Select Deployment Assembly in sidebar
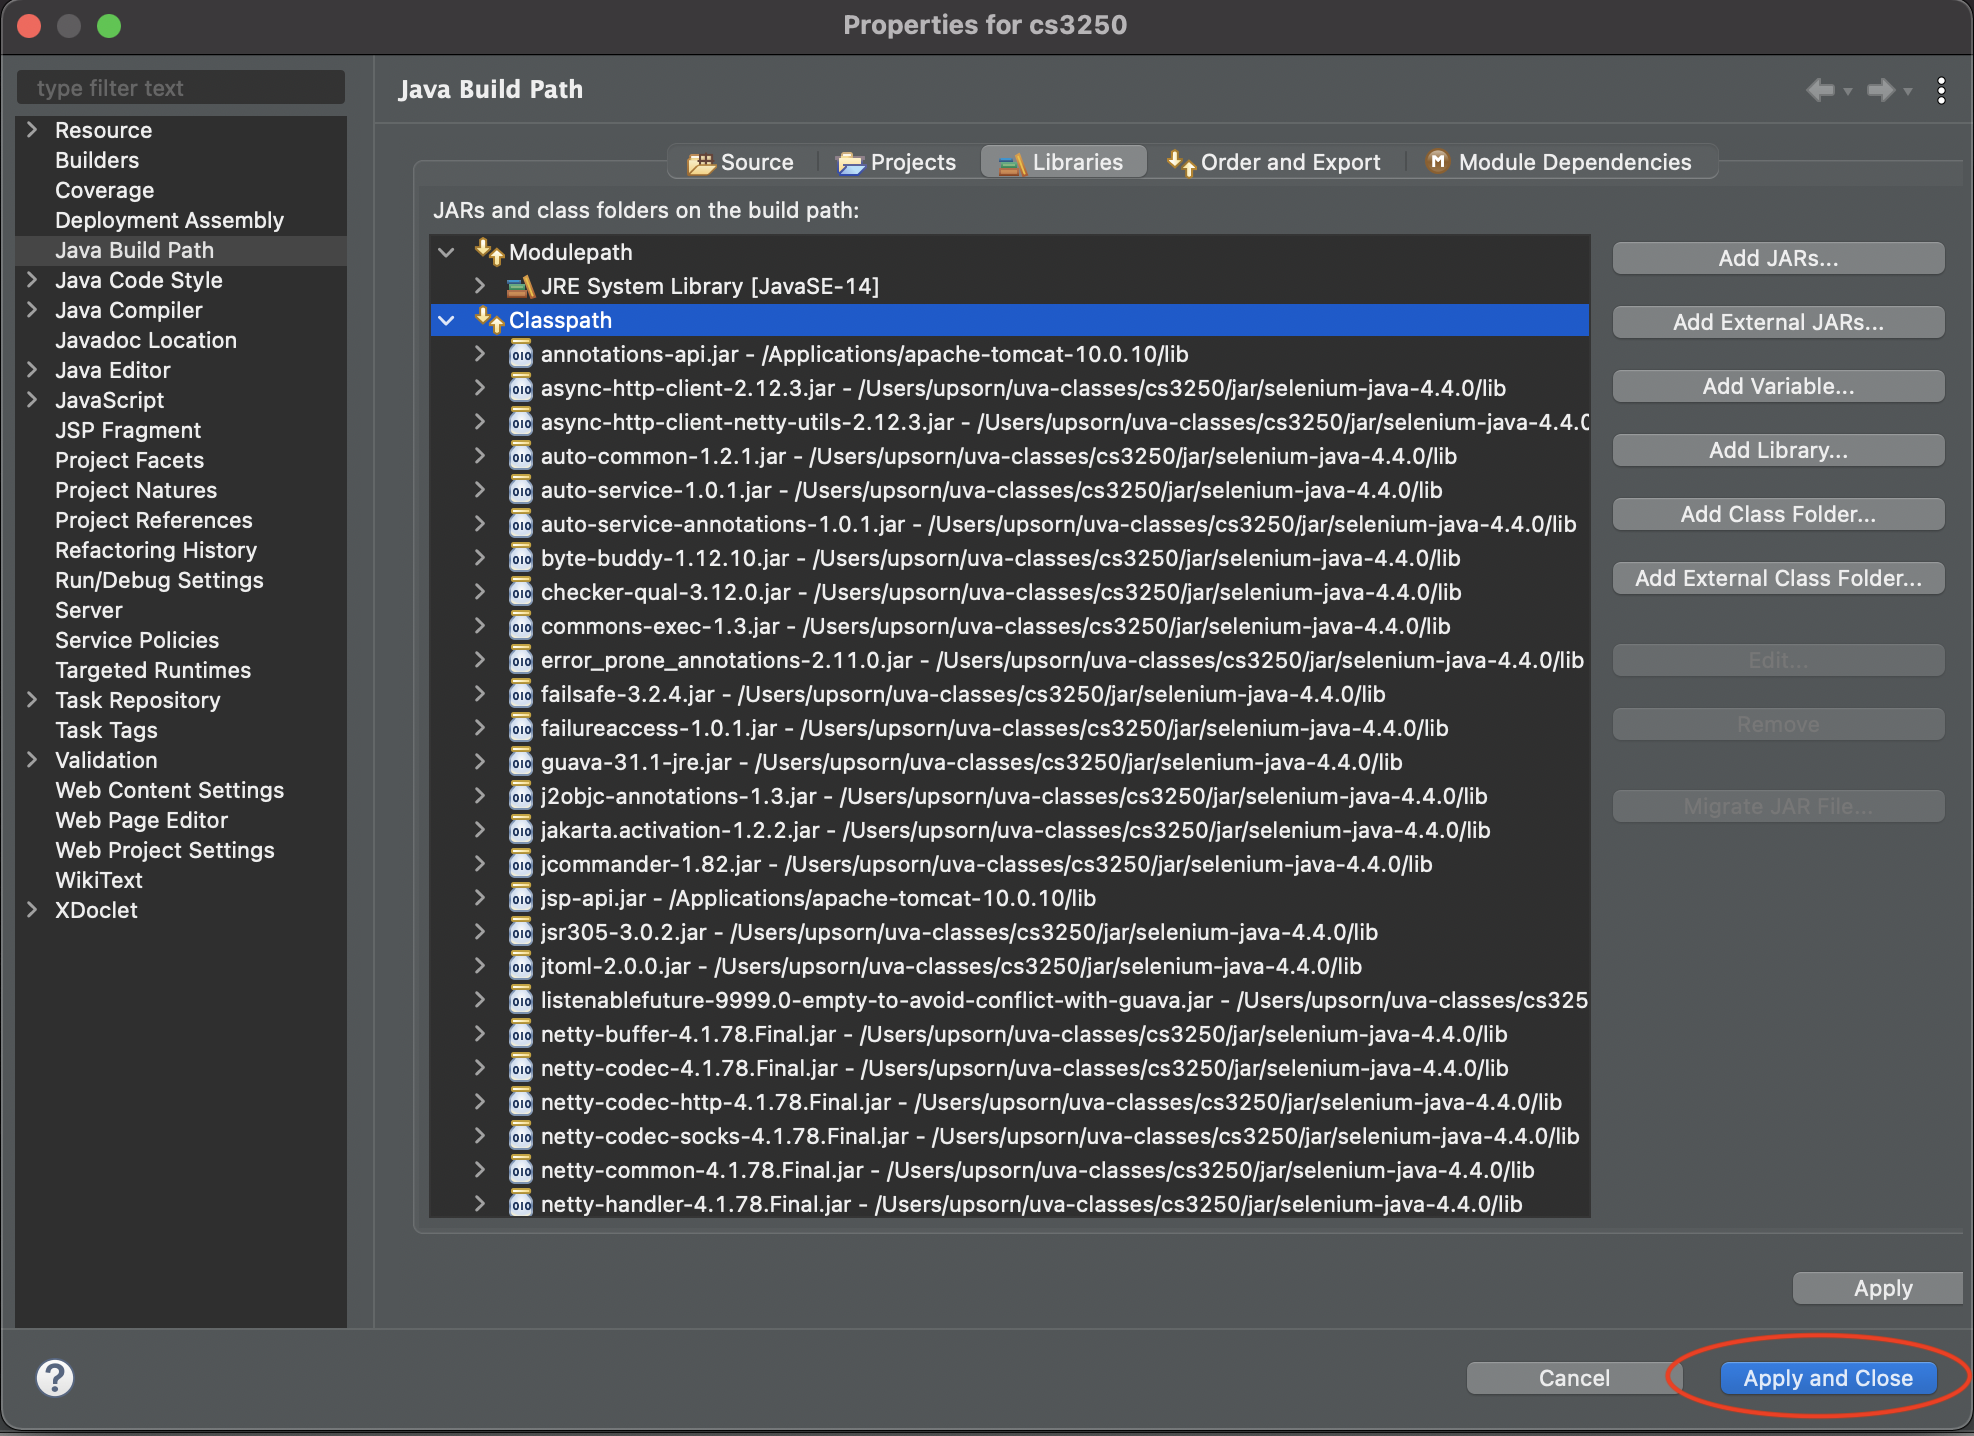The height and width of the screenshot is (1436, 1974). (x=169, y=220)
